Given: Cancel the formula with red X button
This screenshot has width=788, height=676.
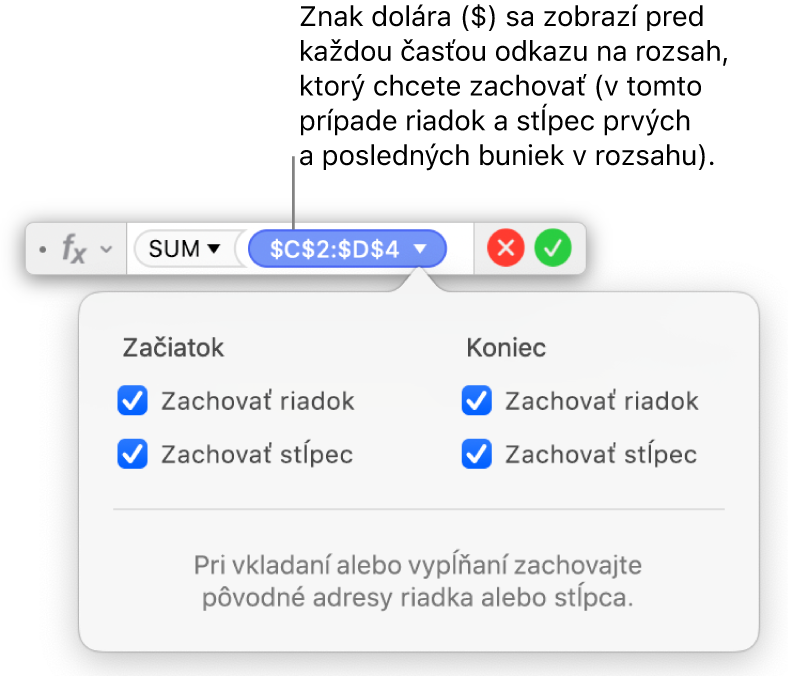Looking at the screenshot, I should (x=505, y=249).
